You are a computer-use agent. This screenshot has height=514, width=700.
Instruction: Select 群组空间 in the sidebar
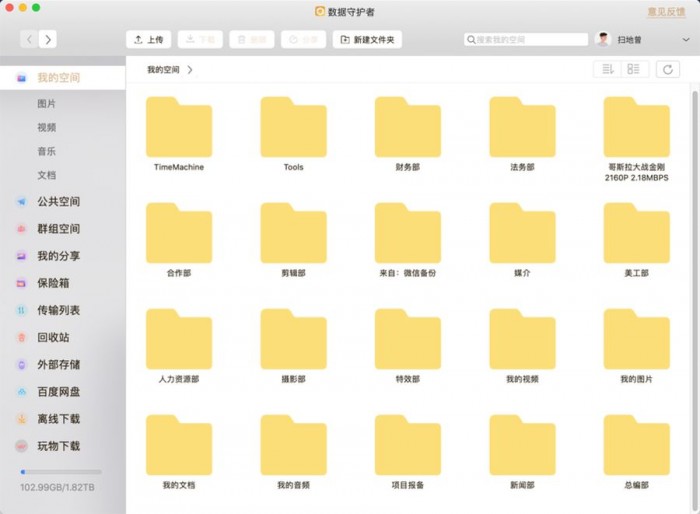[58, 229]
